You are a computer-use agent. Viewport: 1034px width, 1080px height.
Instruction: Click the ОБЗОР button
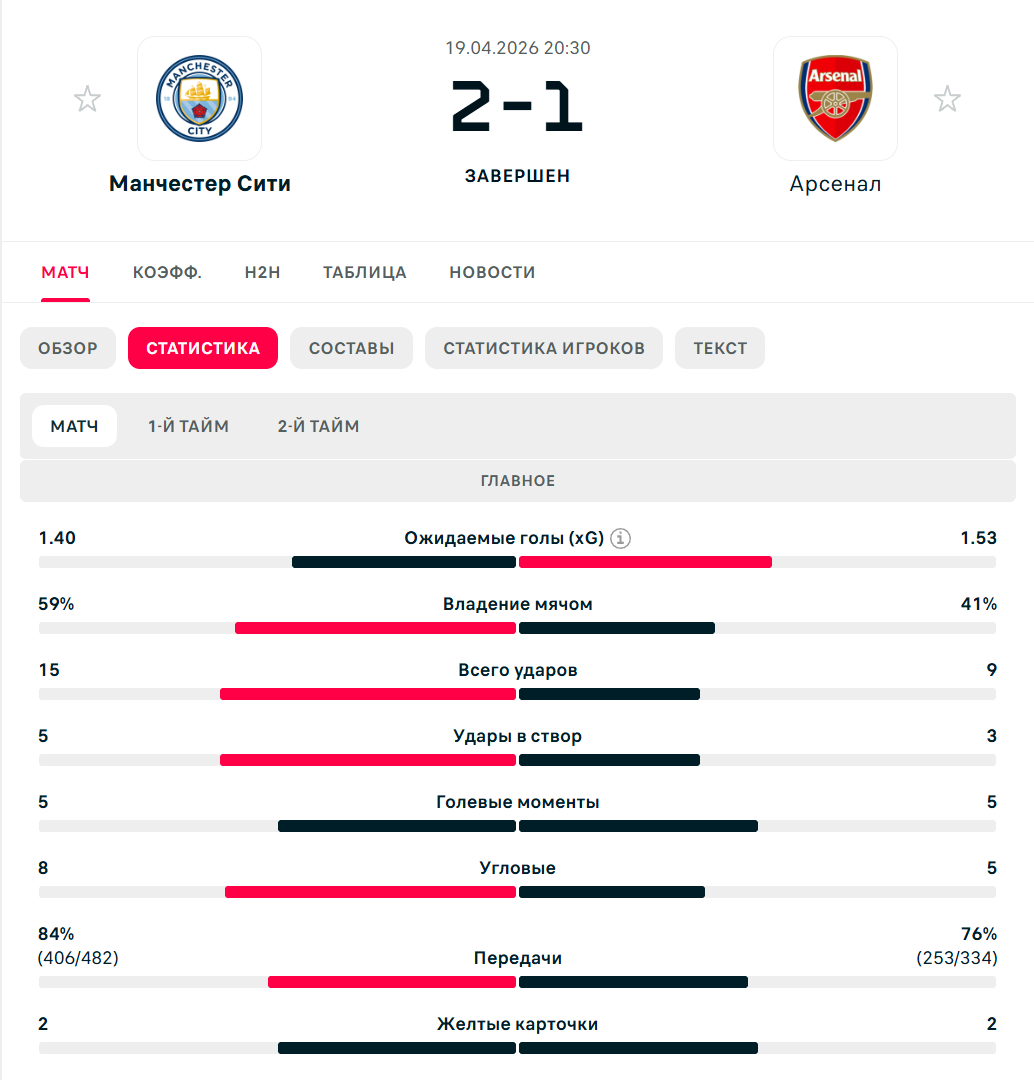tap(68, 348)
